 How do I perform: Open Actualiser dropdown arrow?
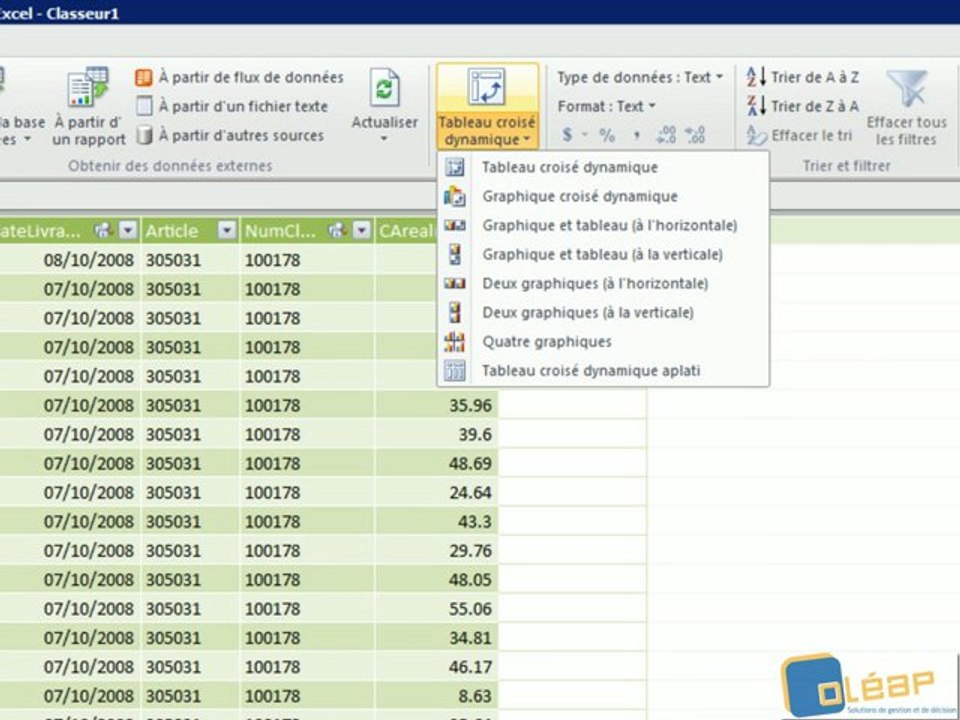coord(384,139)
